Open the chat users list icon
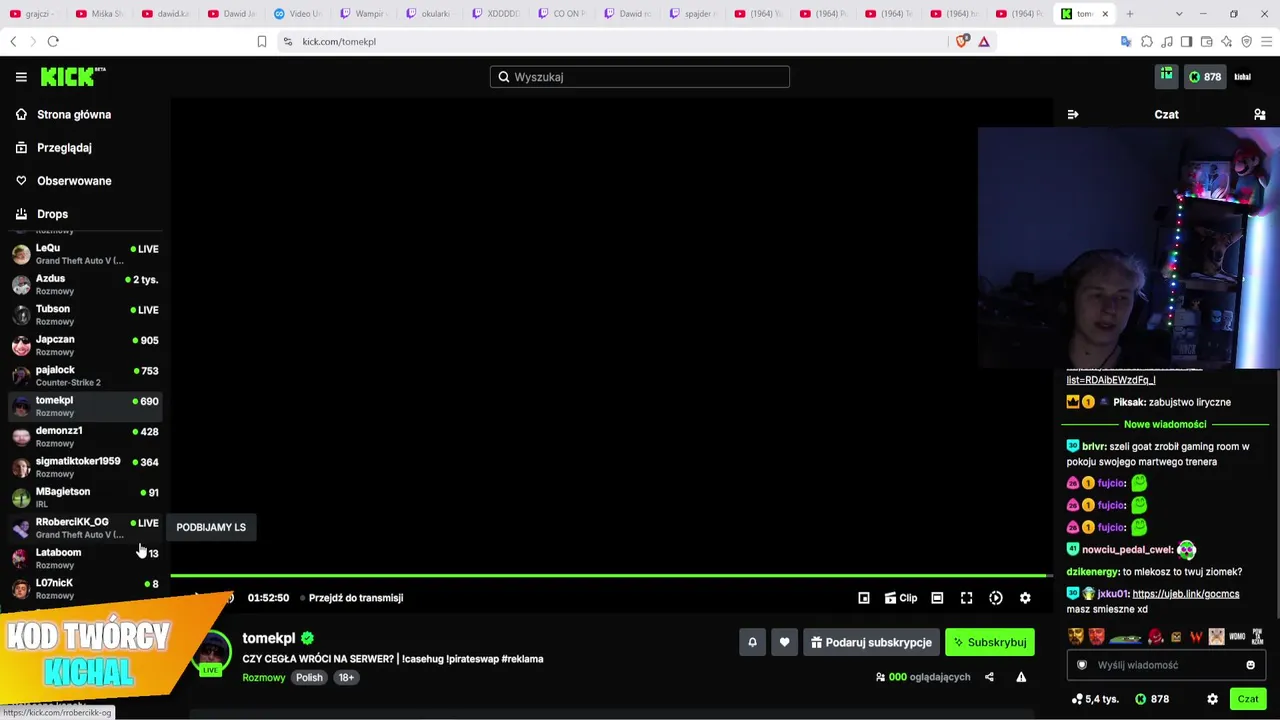The width and height of the screenshot is (1280, 720). tap(1259, 115)
